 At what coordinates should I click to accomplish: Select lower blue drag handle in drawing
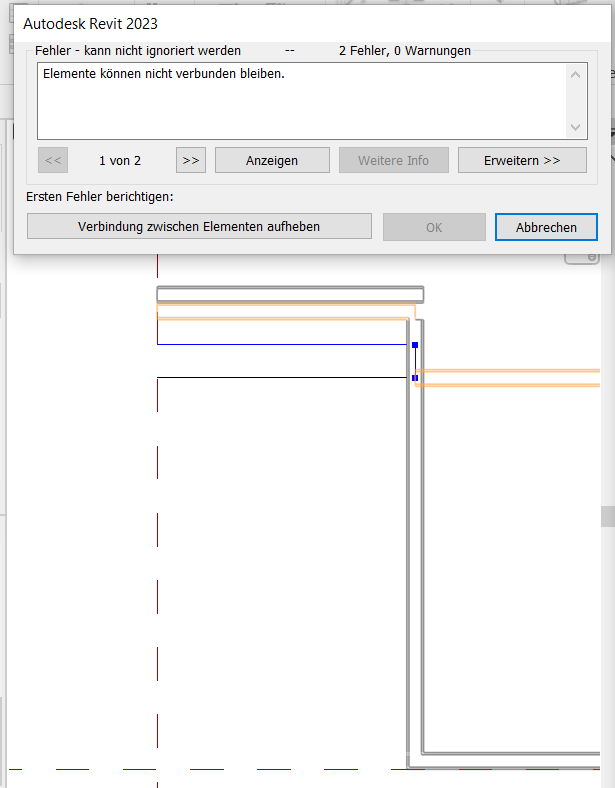[415, 378]
